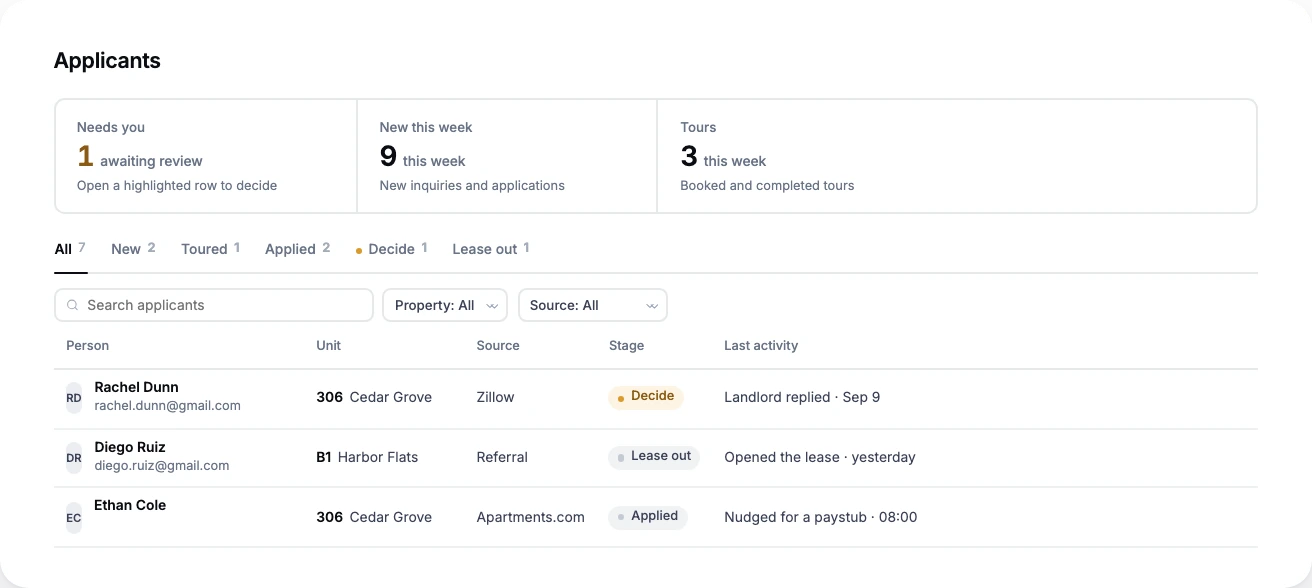Click the Applicants page heading
The image size is (1312, 588).
click(x=107, y=61)
